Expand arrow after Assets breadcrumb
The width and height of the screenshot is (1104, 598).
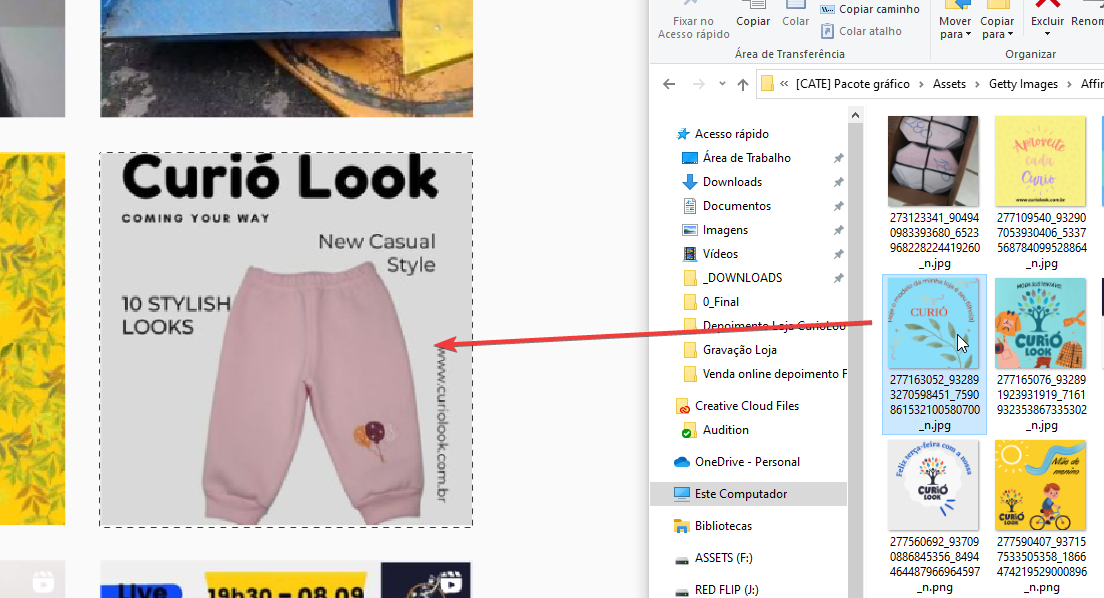[977, 84]
